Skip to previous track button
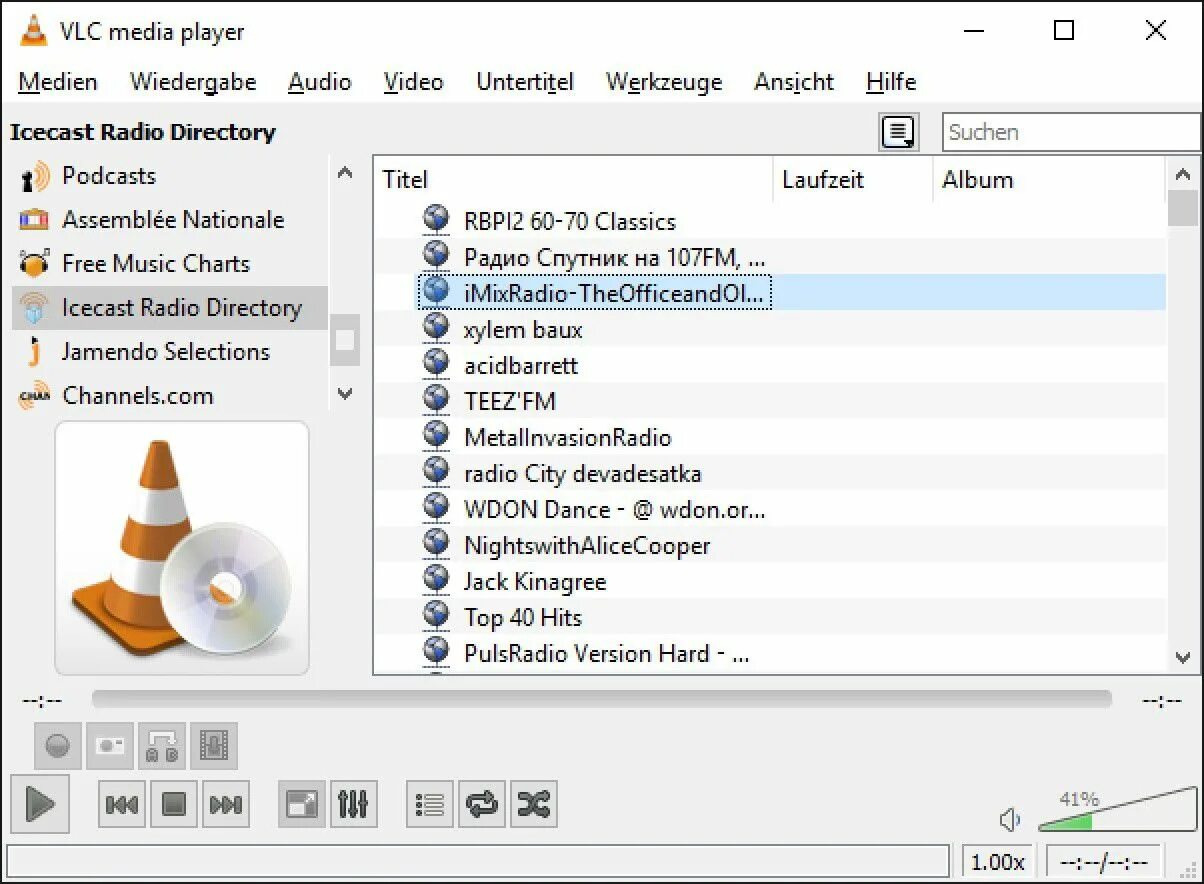 [122, 804]
